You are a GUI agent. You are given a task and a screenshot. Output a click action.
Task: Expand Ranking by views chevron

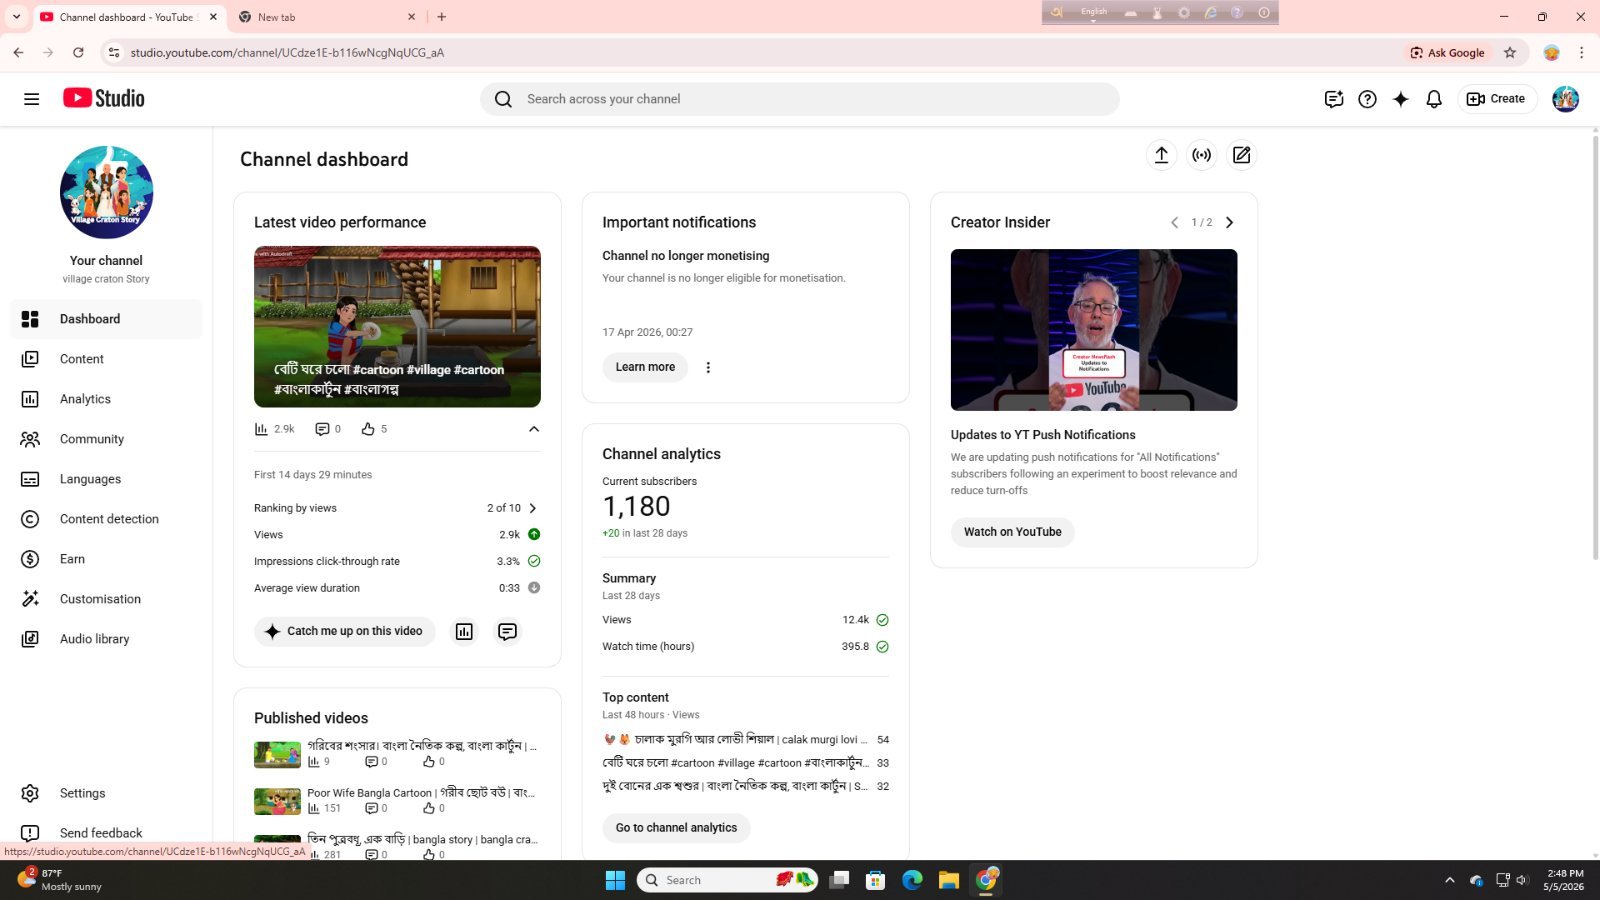pos(533,508)
